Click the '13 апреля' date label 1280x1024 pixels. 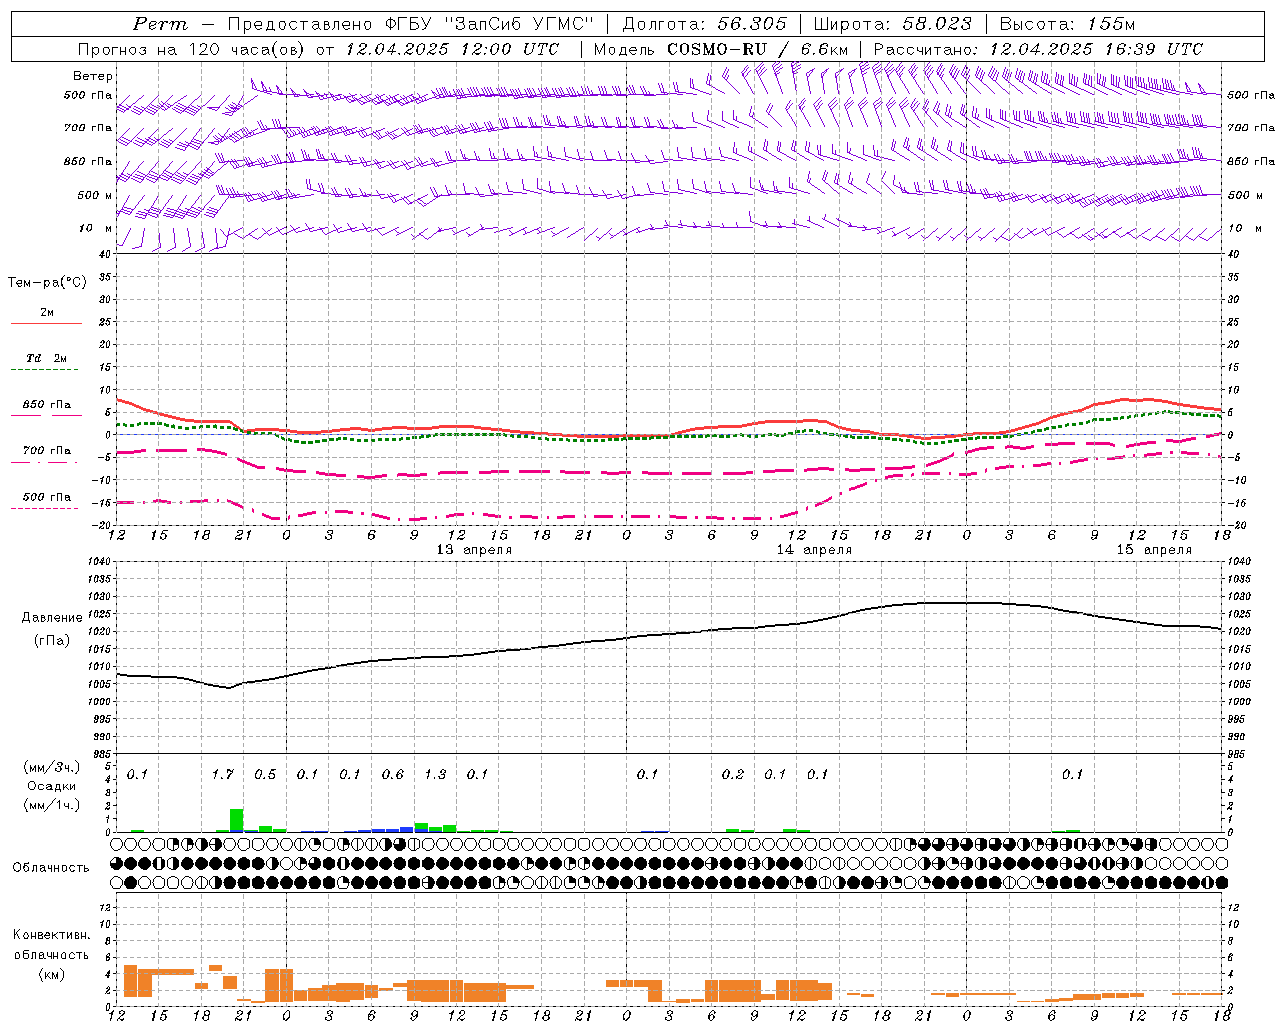(x=474, y=550)
